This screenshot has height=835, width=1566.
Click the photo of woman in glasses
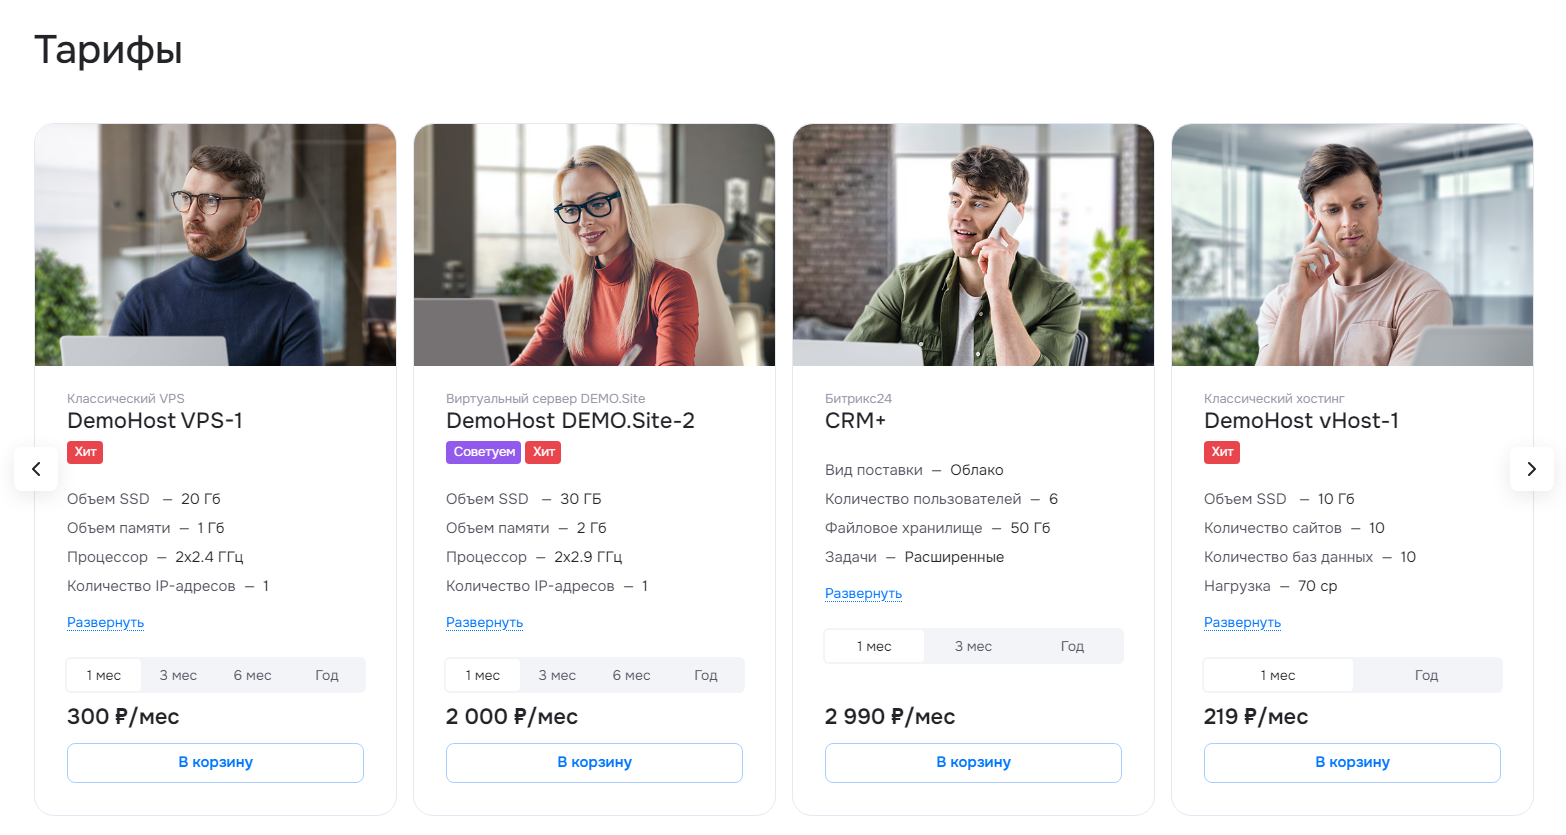click(594, 245)
